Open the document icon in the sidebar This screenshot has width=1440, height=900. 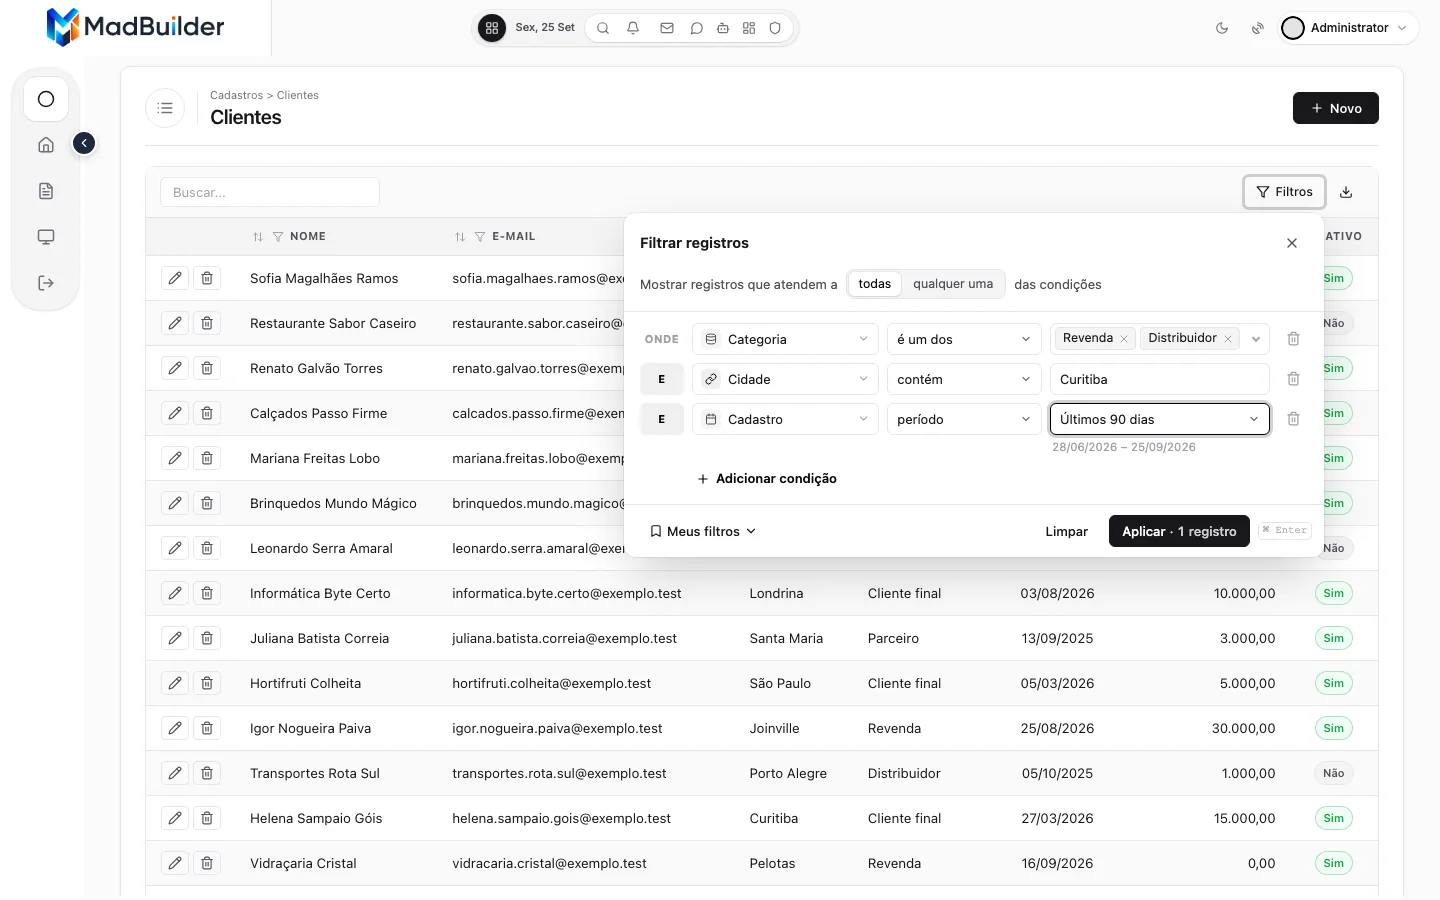[x=46, y=191]
